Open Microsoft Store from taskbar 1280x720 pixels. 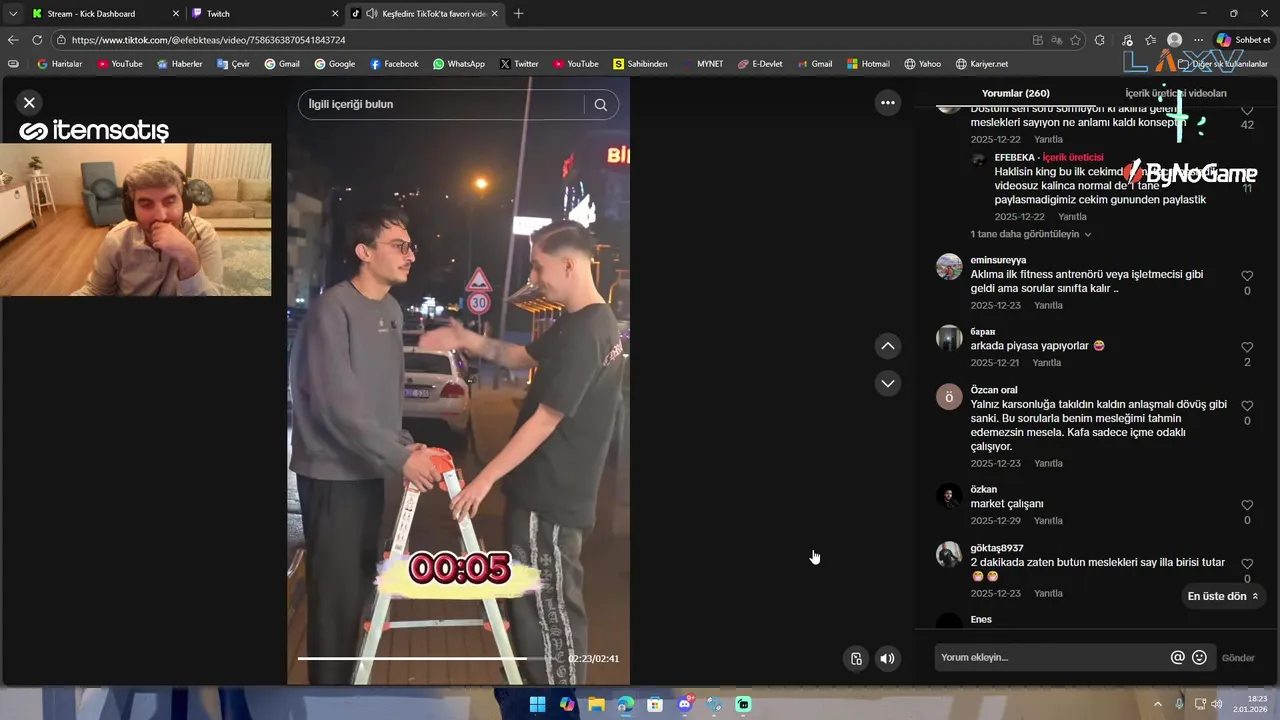point(655,704)
